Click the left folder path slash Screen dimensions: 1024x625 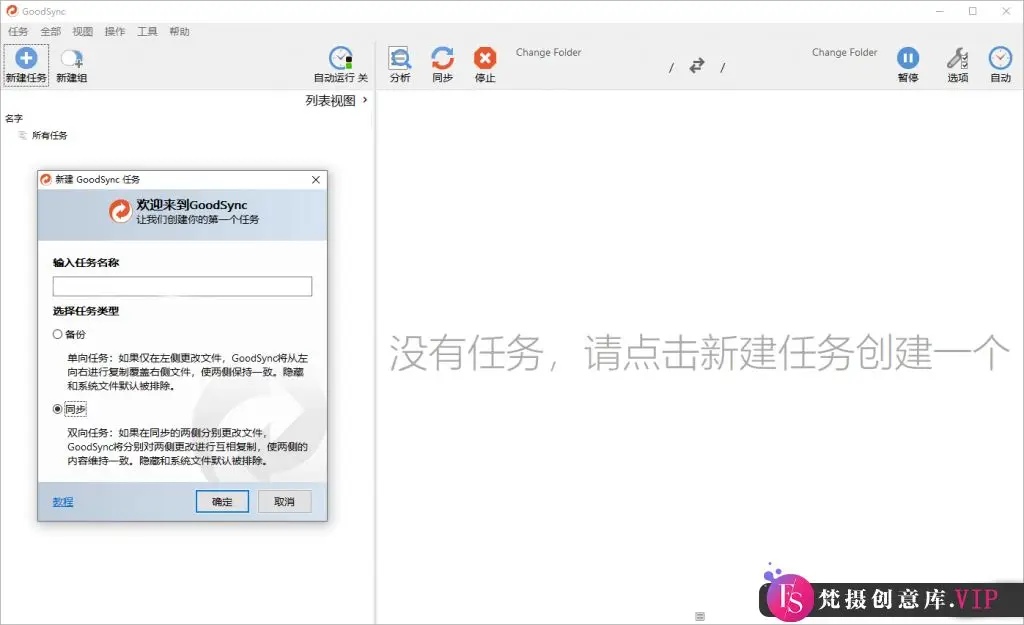(671, 68)
